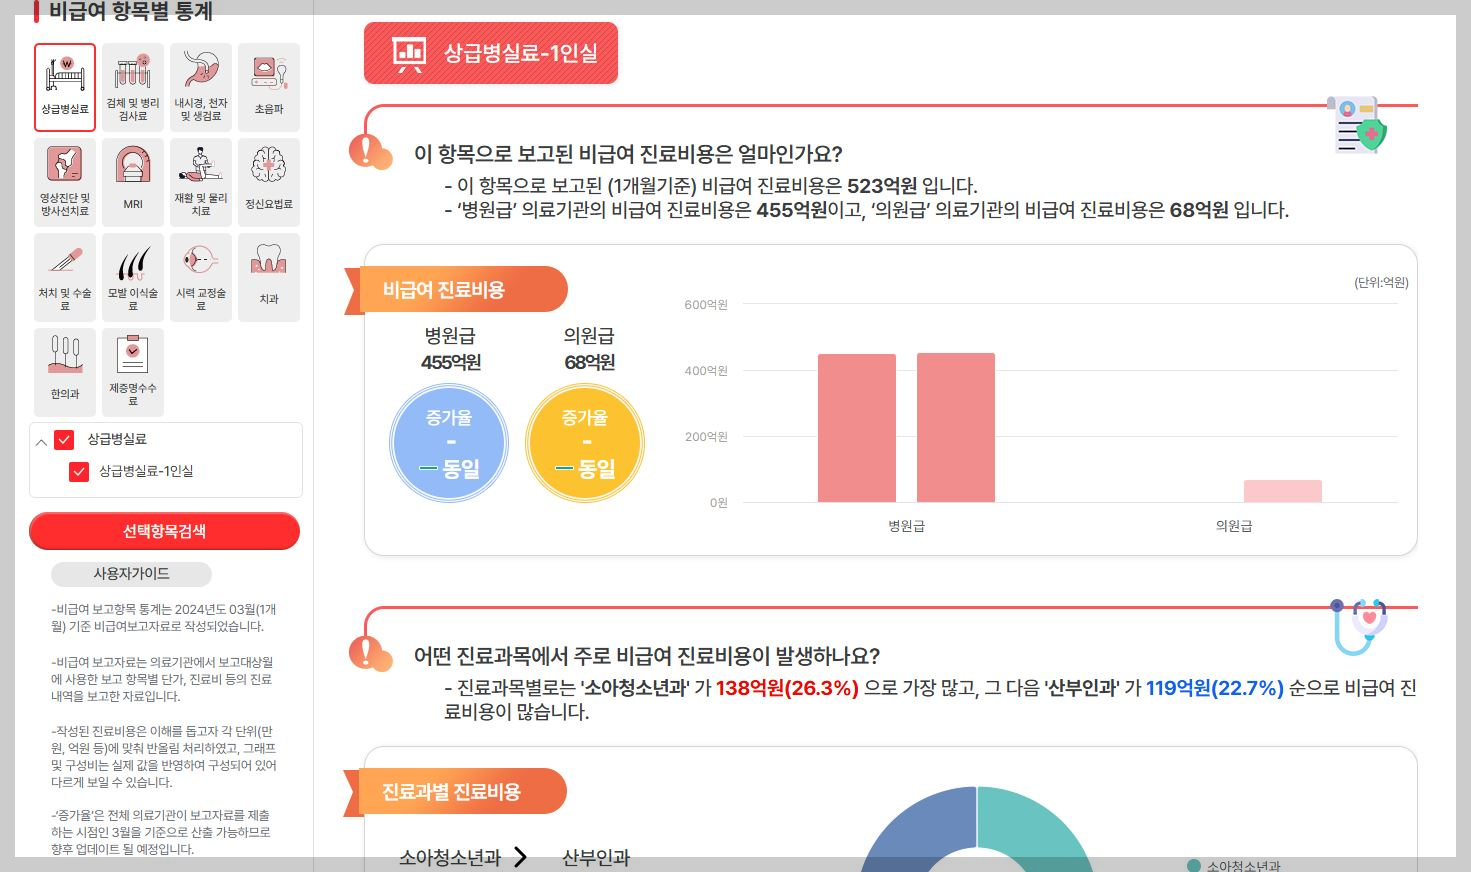Image resolution: width=1471 pixels, height=872 pixels.
Task: Click the light pink 의원급 bar
Action: click(x=1283, y=491)
